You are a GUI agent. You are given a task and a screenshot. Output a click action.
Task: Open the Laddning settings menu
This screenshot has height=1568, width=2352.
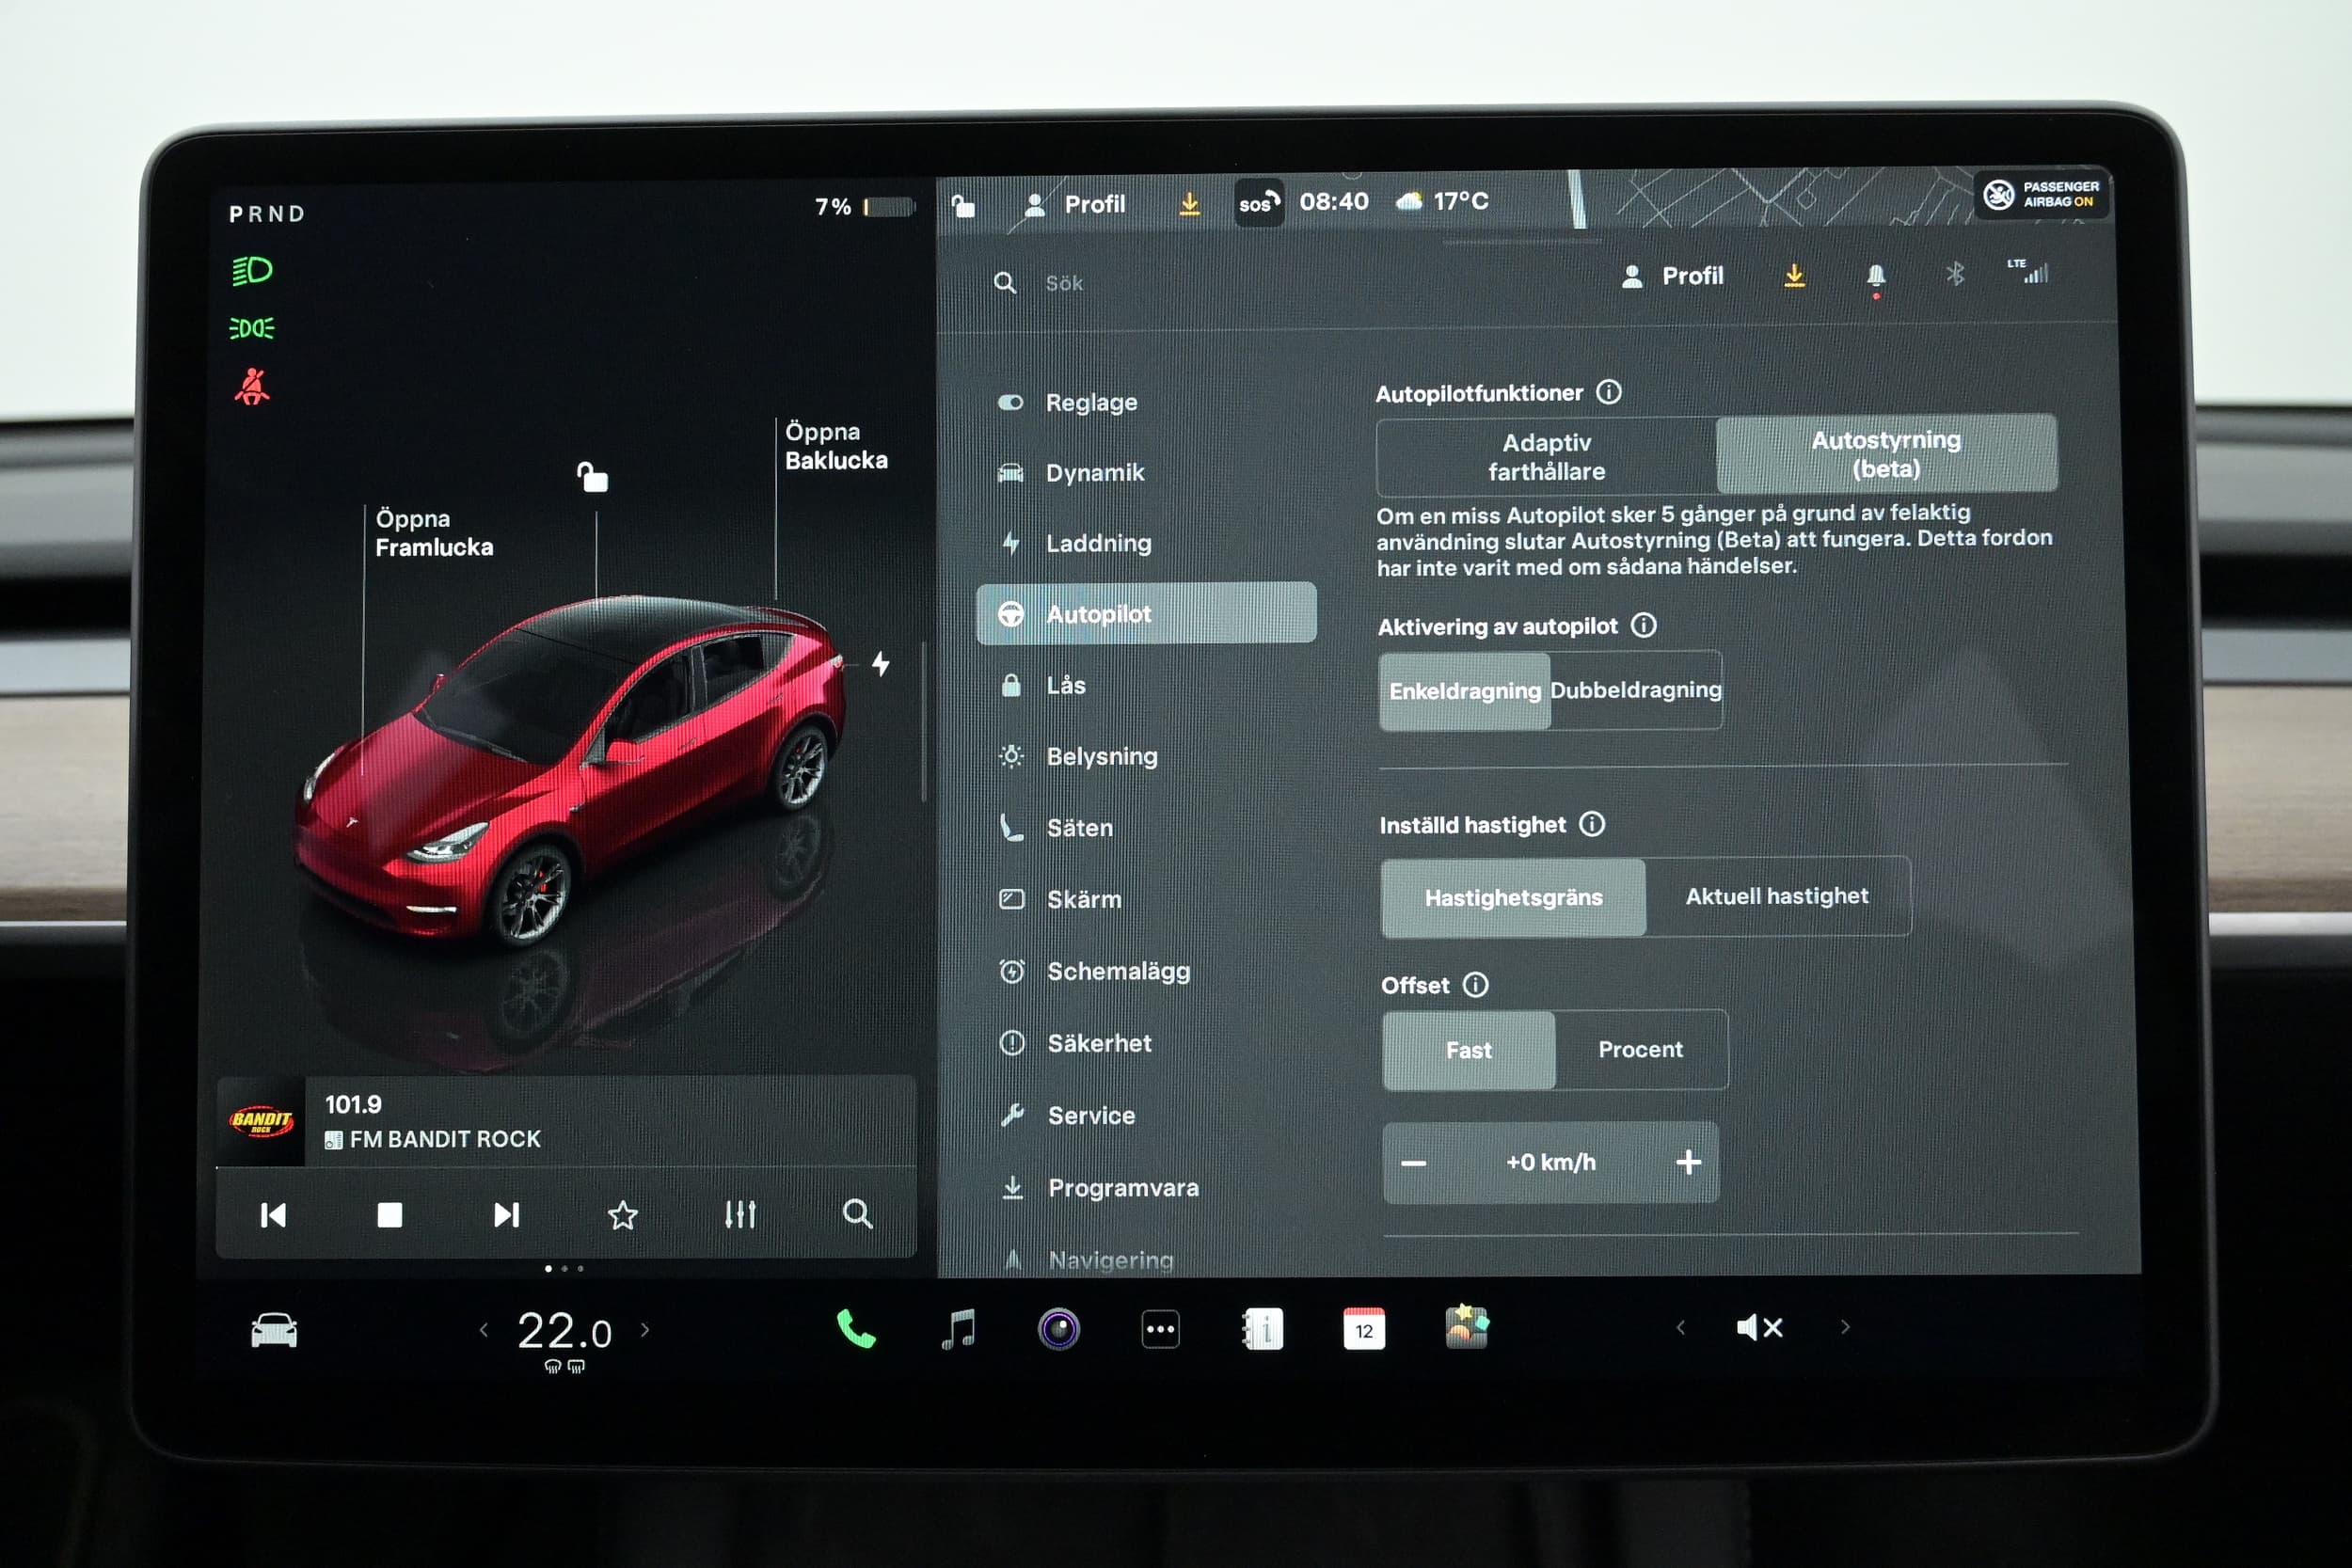coord(1098,543)
